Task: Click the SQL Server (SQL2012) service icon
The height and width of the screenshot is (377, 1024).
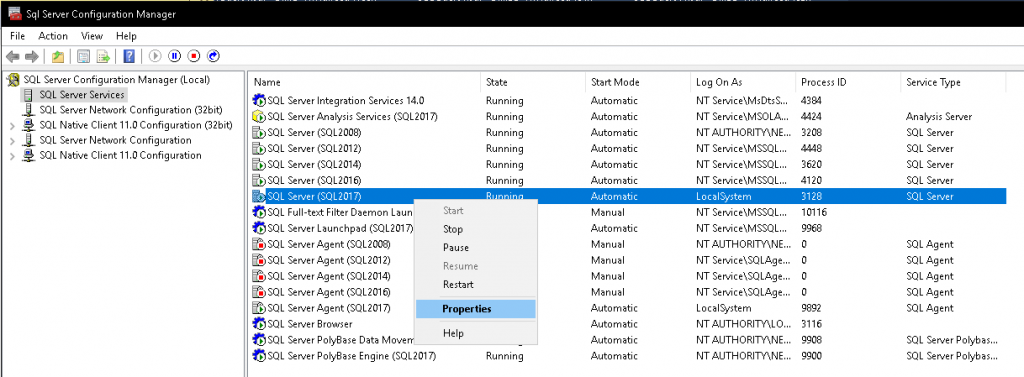Action: (x=259, y=148)
